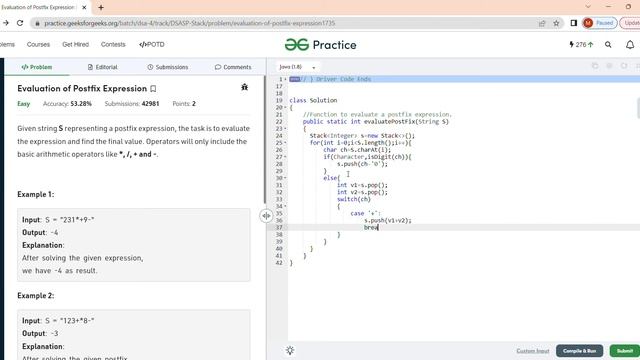Bookmark this page with the star icon
The height and width of the screenshot is (360, 640).
coord(556,23)
